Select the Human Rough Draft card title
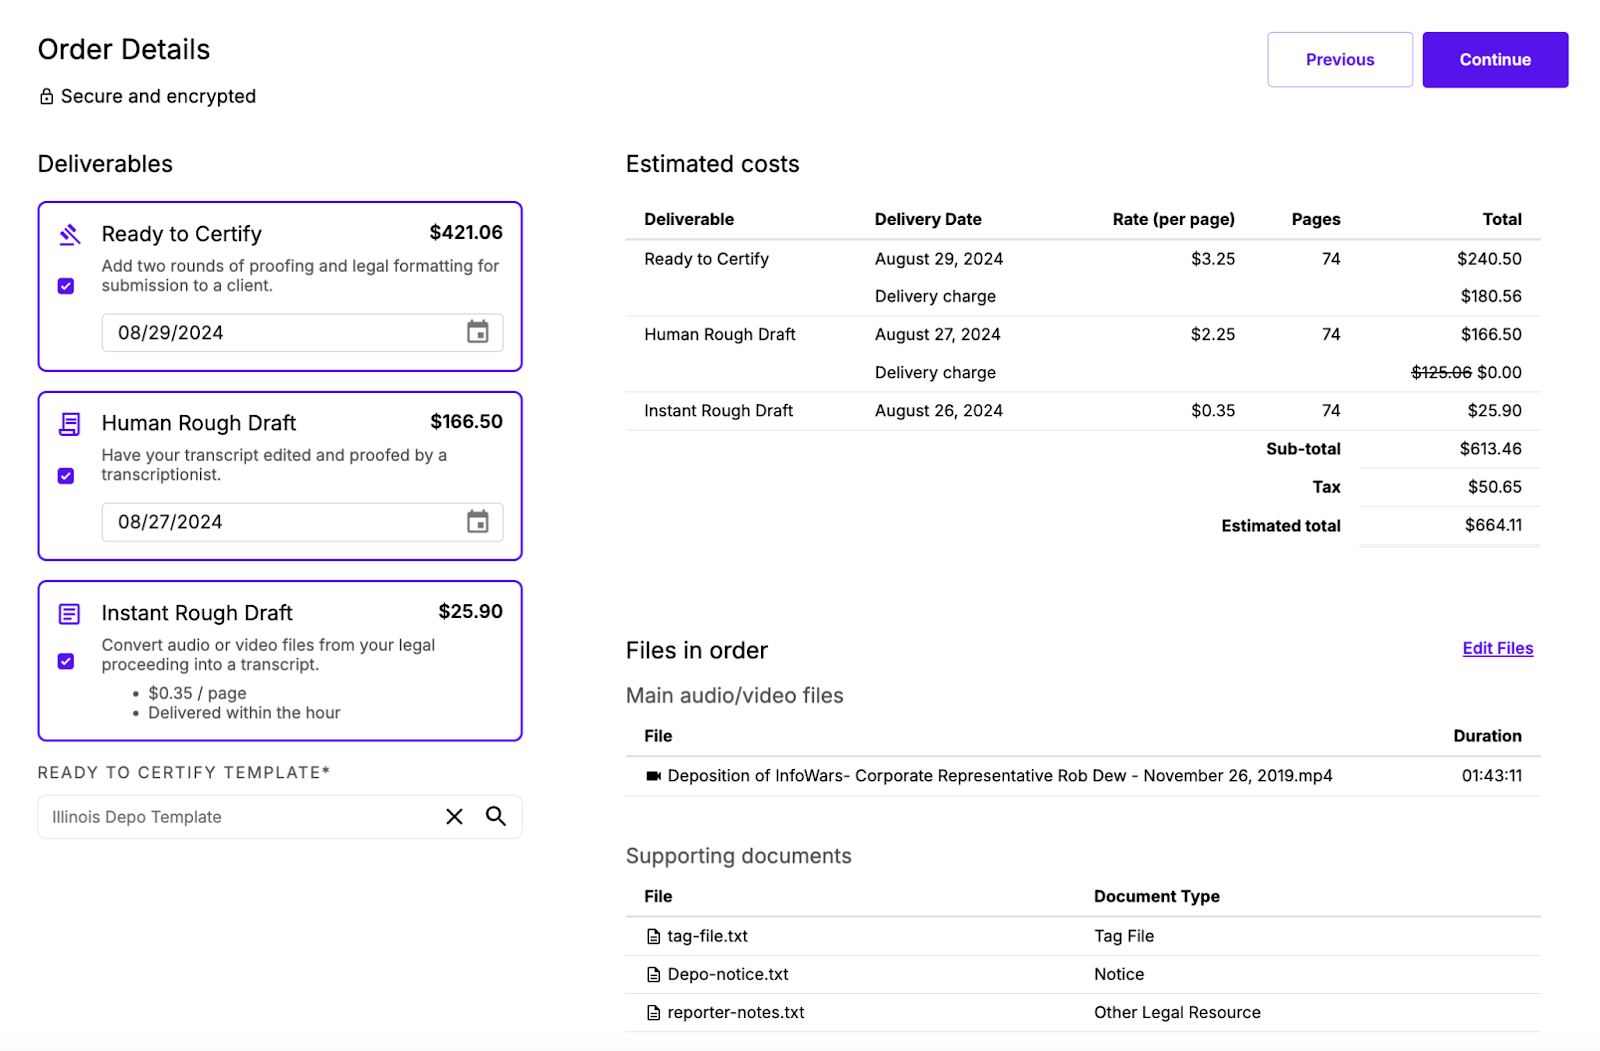Image resolution: width=1600 pixels, height=1051 pixels. click(199, 423)
